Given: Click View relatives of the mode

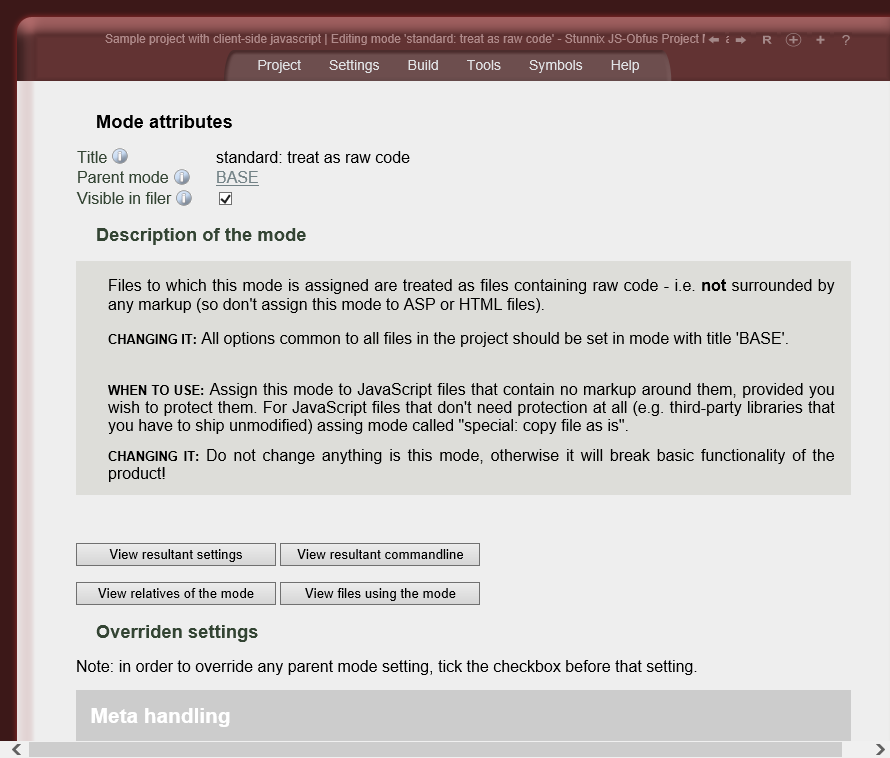Looking at the screenshot, I should coord(176,593).
